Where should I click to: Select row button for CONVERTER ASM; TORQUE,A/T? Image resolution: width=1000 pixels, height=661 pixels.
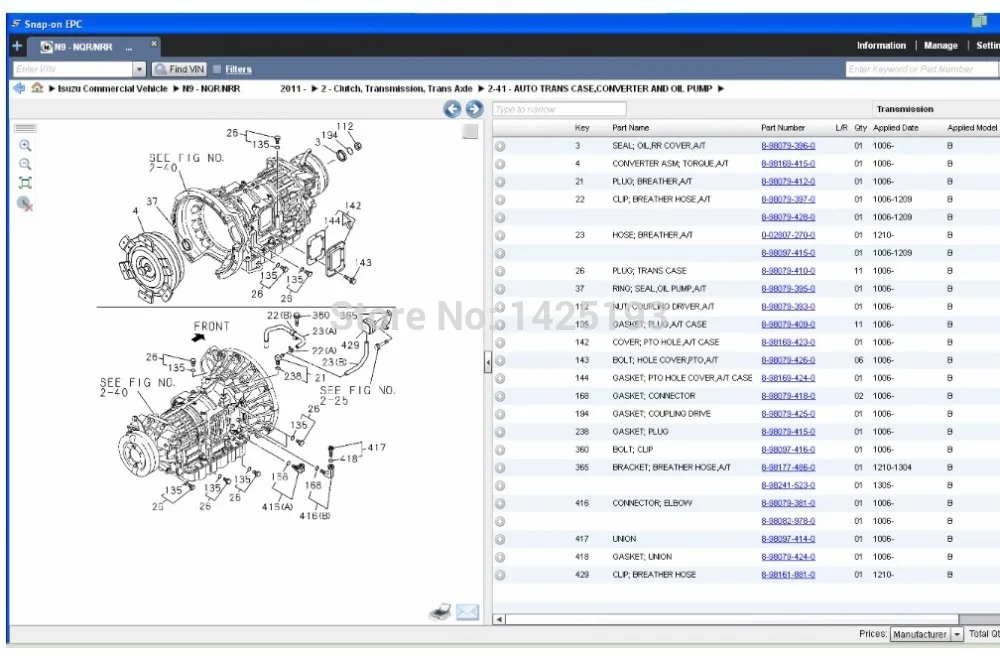pyautogui.click(x=500, y=164)
